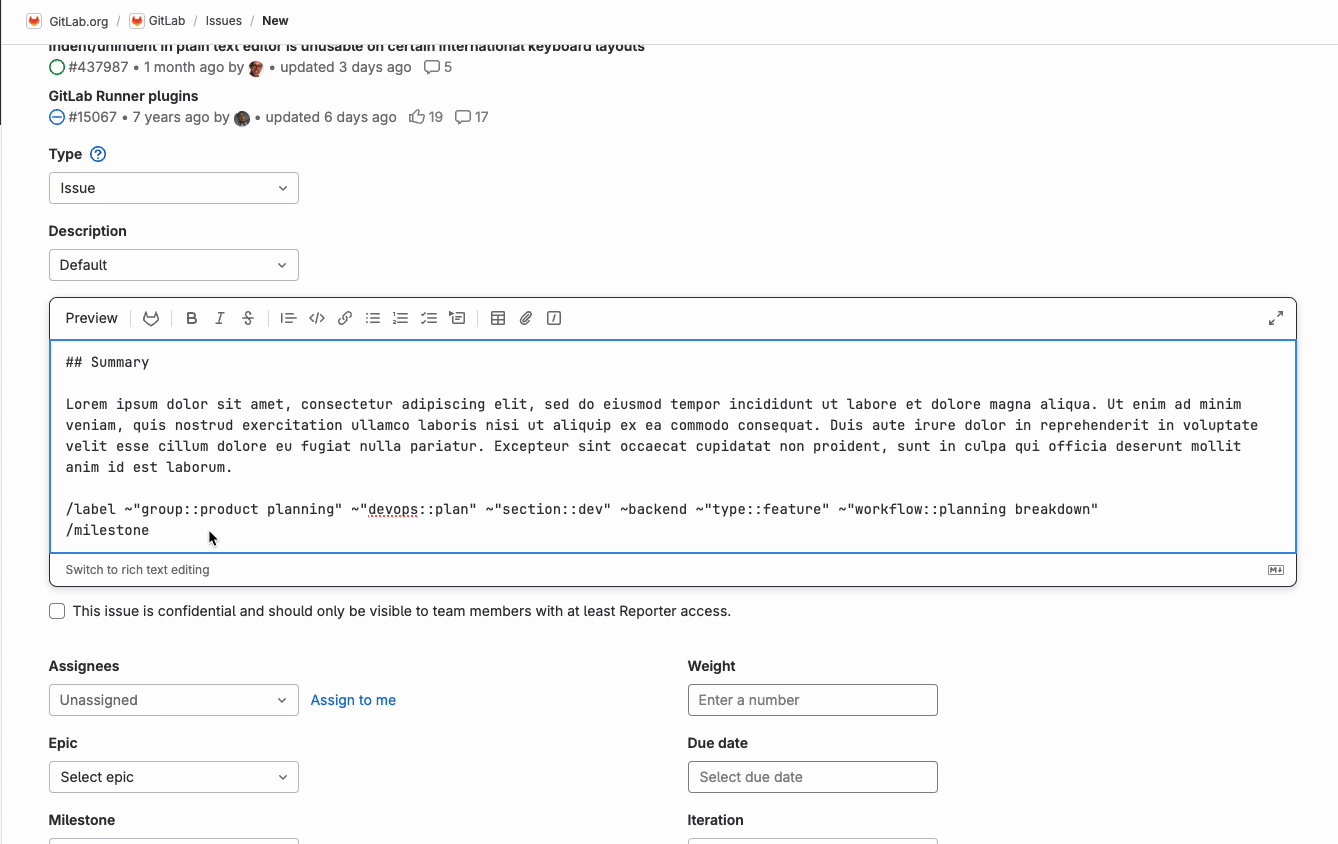Click inside the Weight number field
Viewport: 1338px width, 844px height.
pos(812,699)
